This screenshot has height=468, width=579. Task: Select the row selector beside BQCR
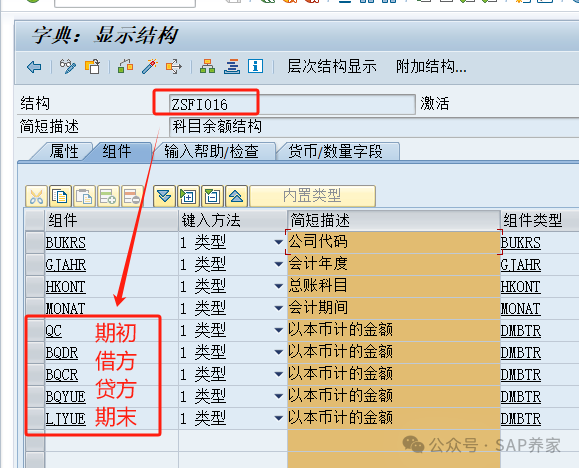point(35,375)
